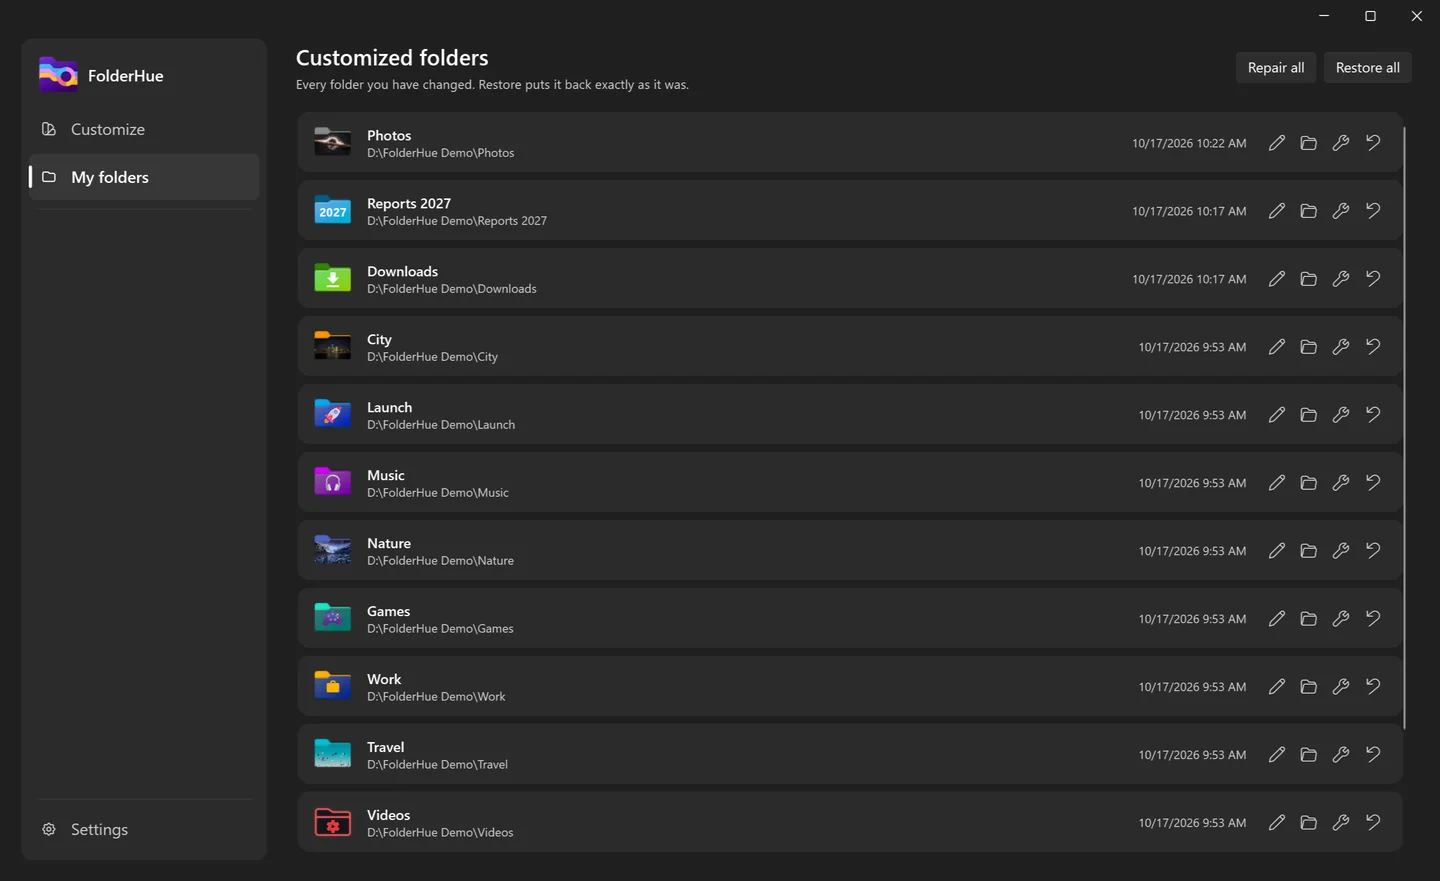The height and width of the screenshot is (881, 1440).
Task: Switch to the Customize page
Action: (x=144, y=129)
